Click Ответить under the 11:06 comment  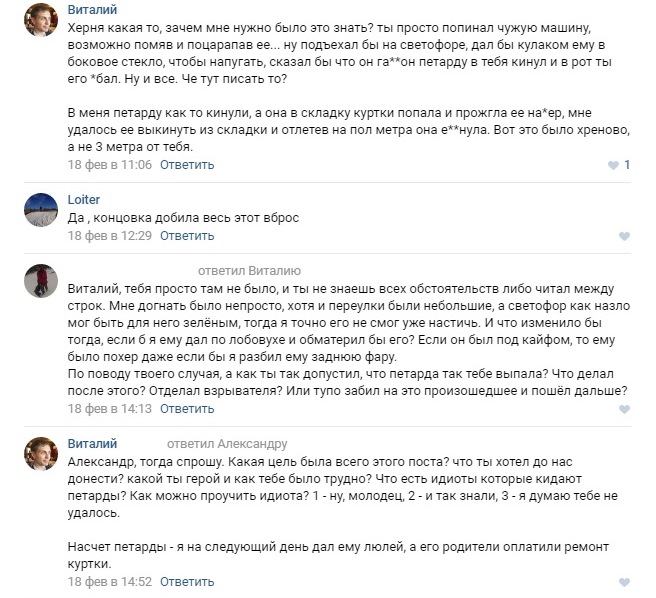[187, 165]
